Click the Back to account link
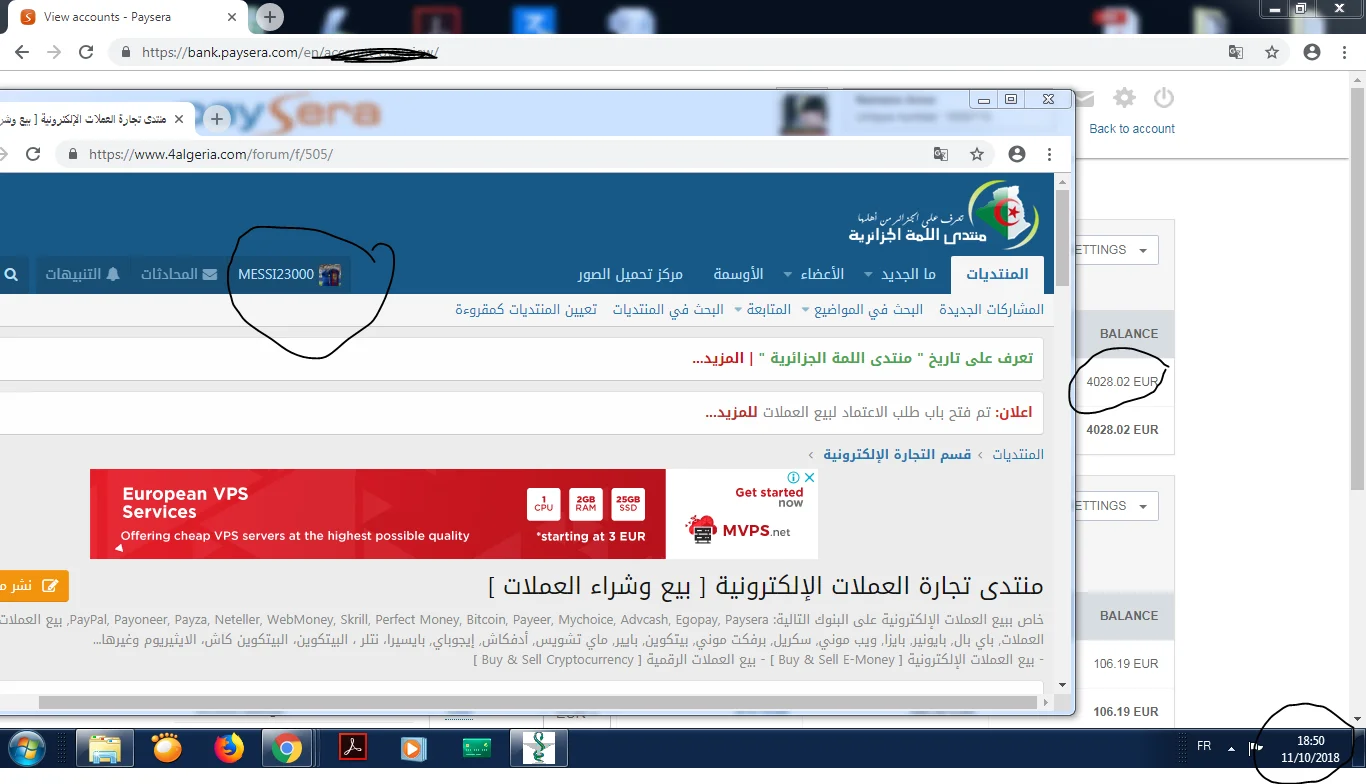 [1132, 129]
